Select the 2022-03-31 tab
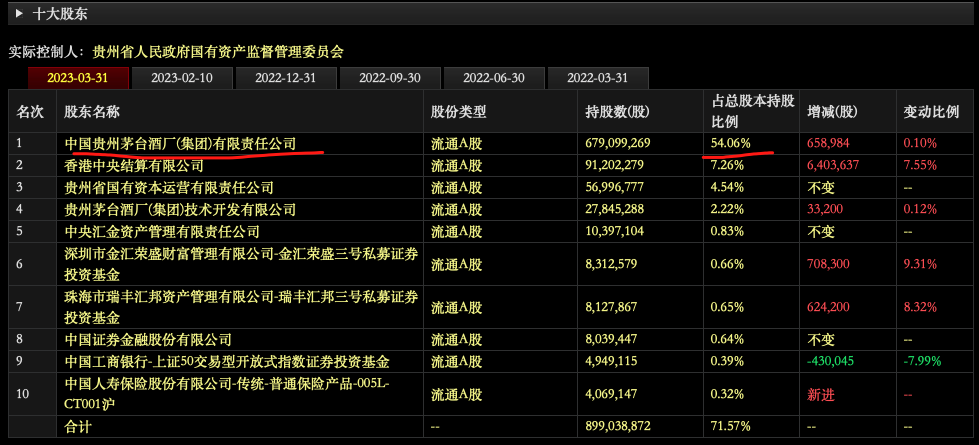Image resolution: width=979 pixels, height=445 pixels. (x=598, y=78)
